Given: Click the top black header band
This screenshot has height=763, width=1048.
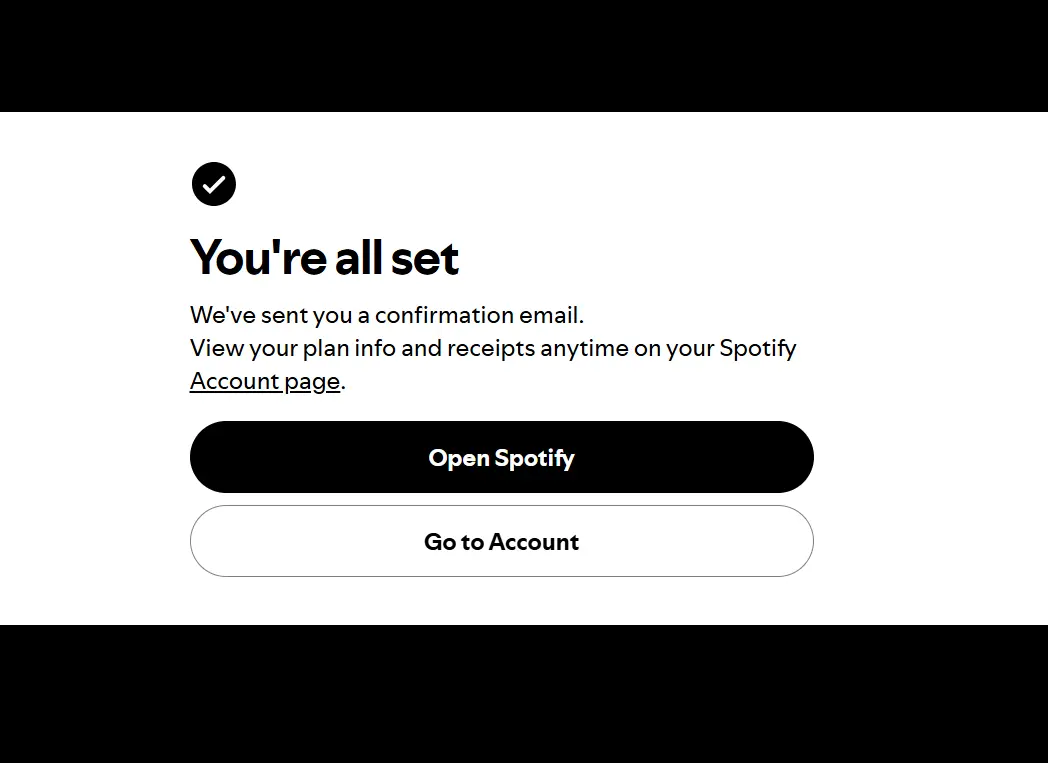Looking at the screenshot, I should tap(524, 55).
